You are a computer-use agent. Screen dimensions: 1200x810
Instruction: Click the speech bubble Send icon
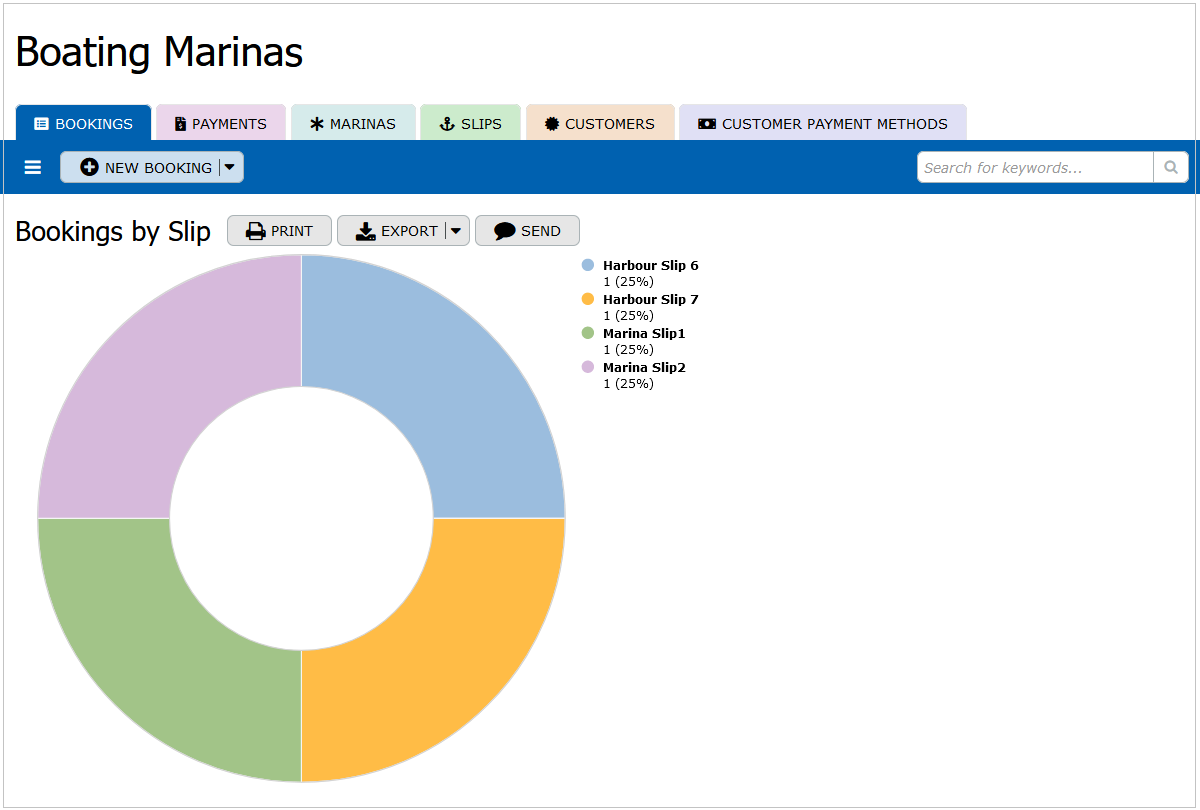505,231
